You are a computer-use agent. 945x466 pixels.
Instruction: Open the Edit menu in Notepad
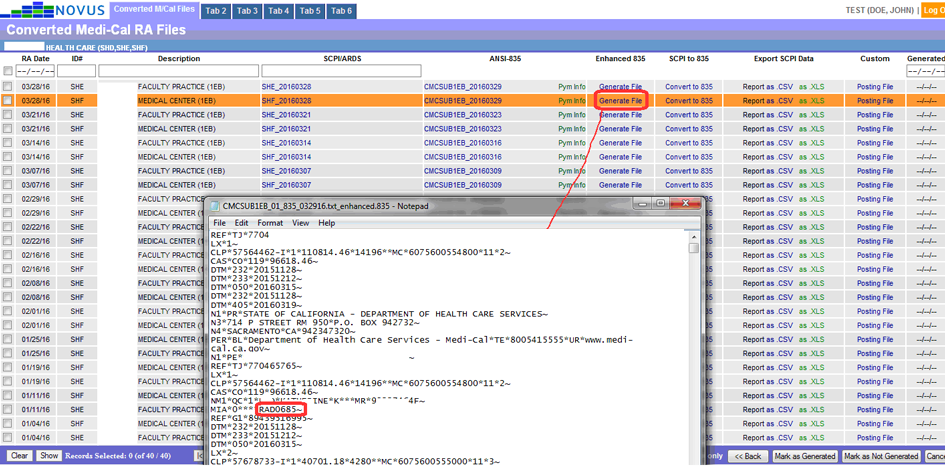(241, 223)
